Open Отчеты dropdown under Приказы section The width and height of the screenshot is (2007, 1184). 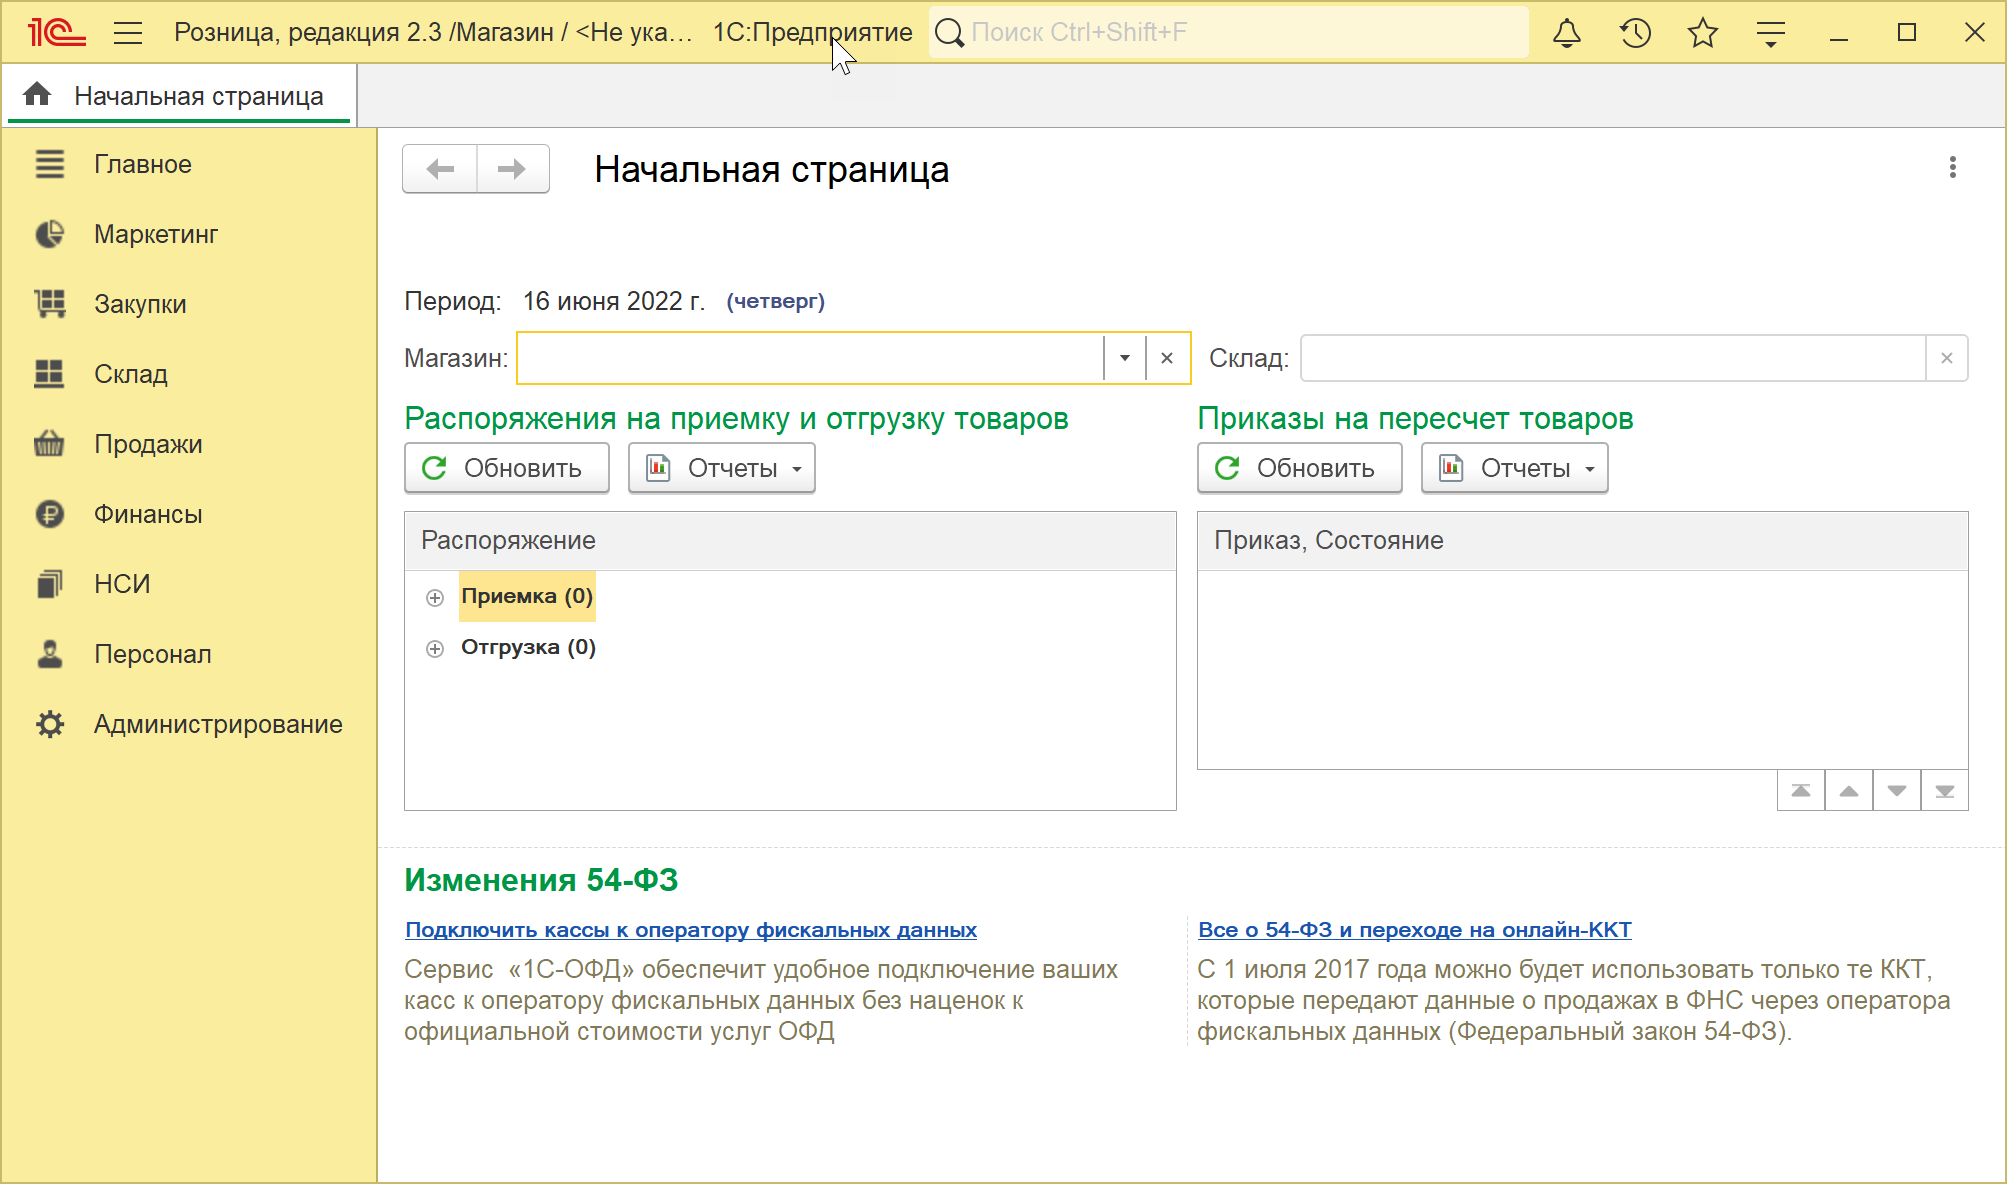coord(1515,468)
